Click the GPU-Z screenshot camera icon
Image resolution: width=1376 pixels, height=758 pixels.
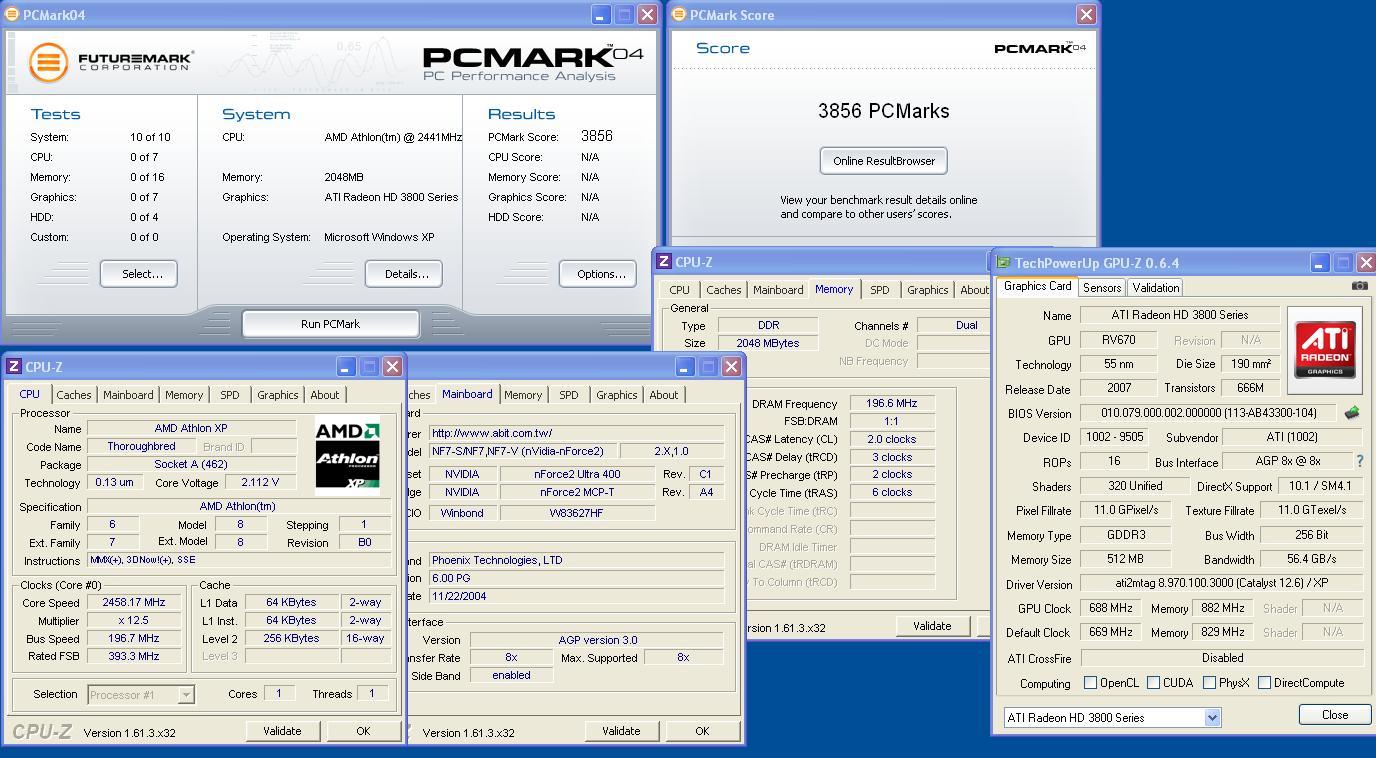coord(1359,286)
